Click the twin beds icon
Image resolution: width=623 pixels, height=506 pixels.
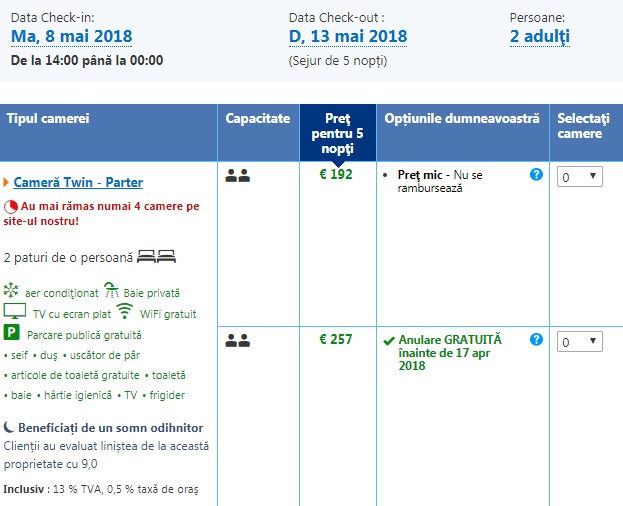156,256
